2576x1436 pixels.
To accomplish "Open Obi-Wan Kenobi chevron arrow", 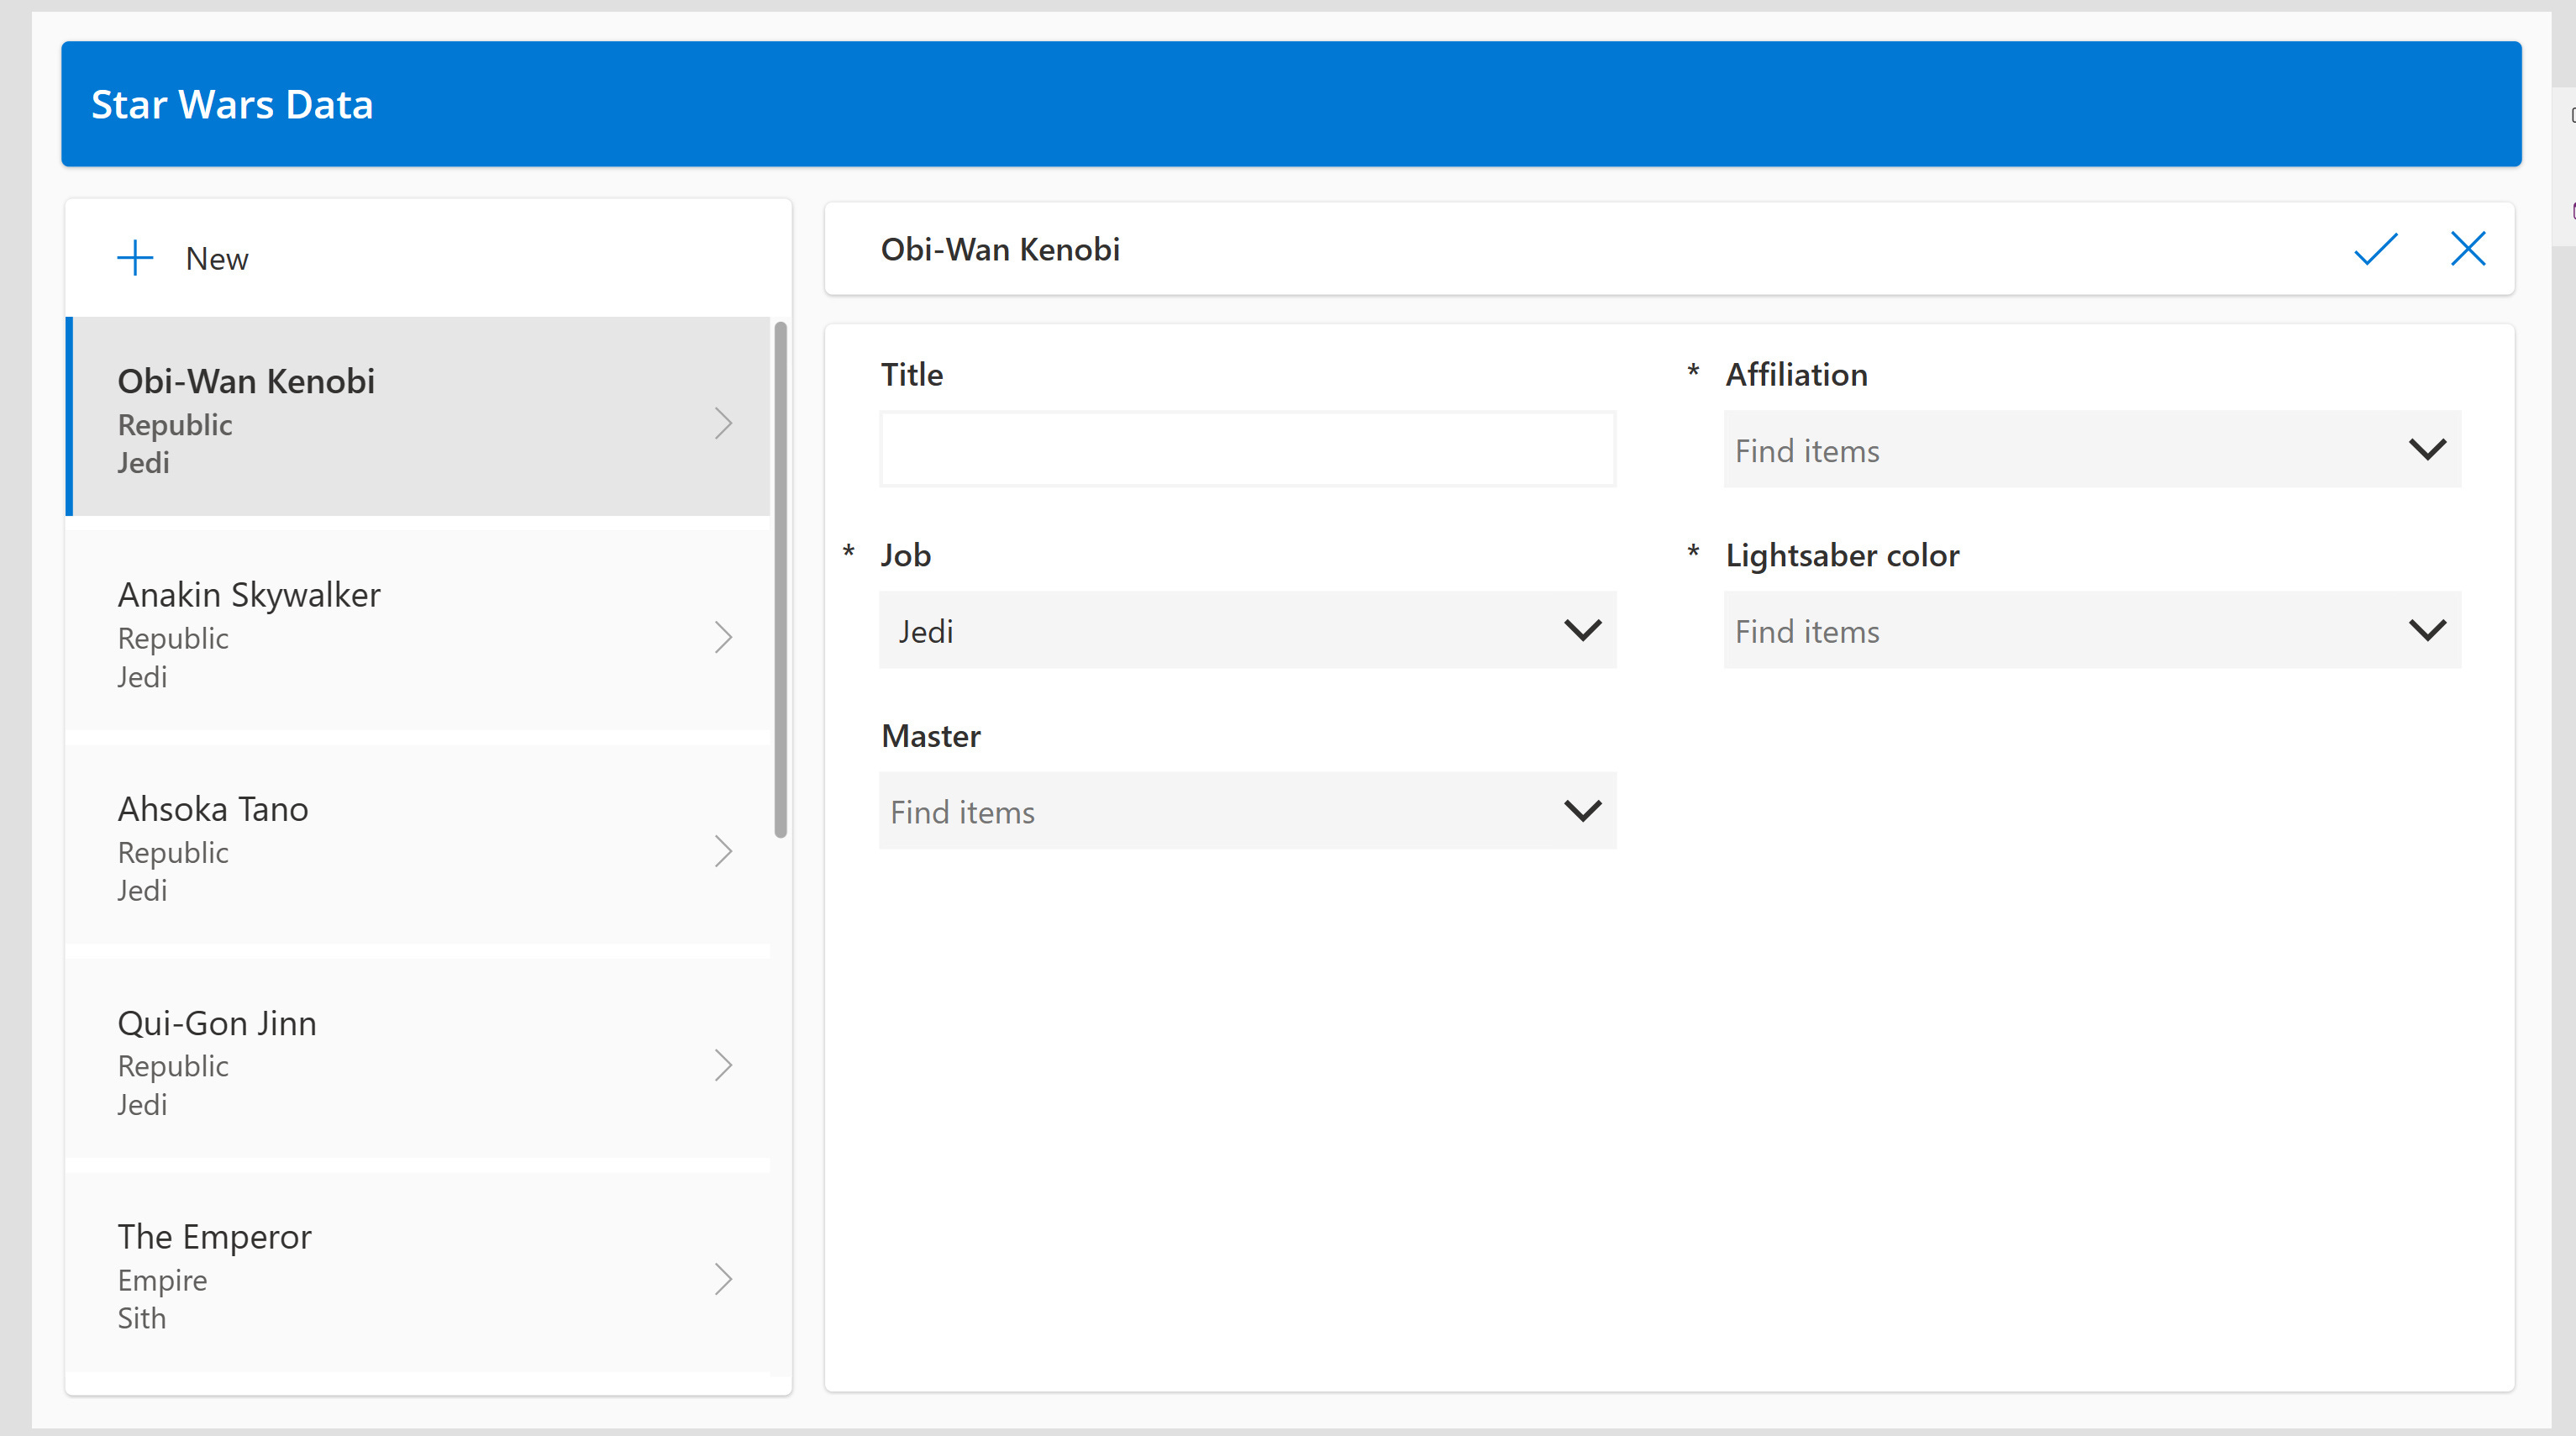I will (723, 423).
